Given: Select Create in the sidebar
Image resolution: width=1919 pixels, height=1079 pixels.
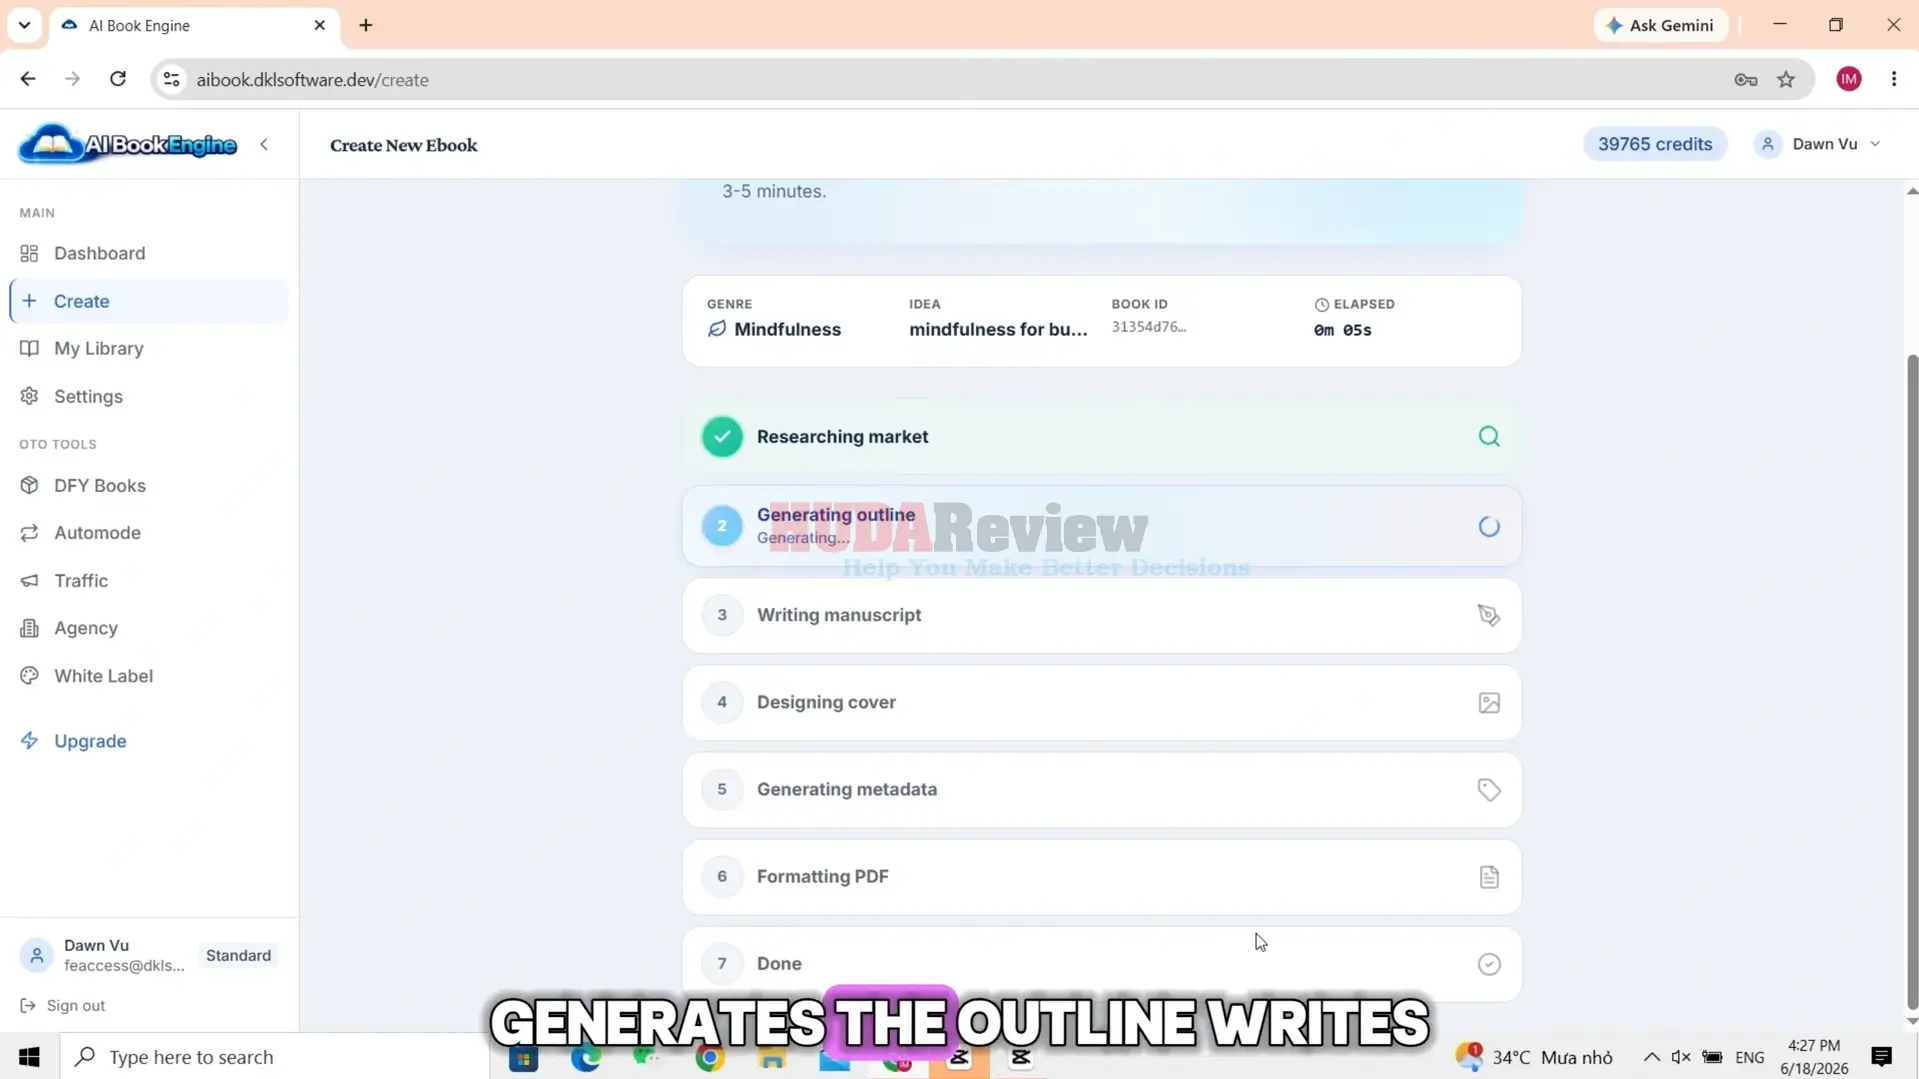Looking at the screenshot, I should pyautogui.click(x=148, y=301).
